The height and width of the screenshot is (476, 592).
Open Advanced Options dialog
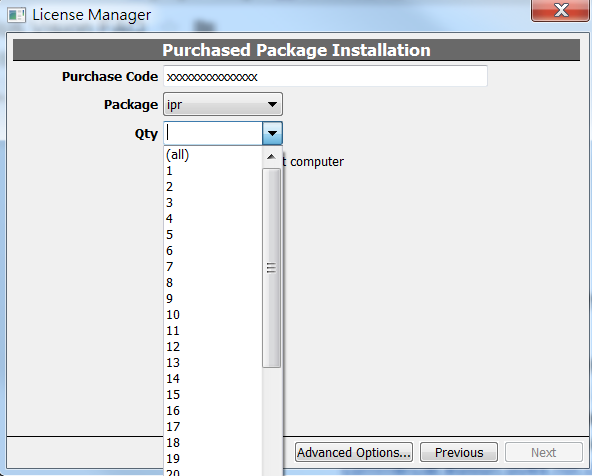(354, 452)
